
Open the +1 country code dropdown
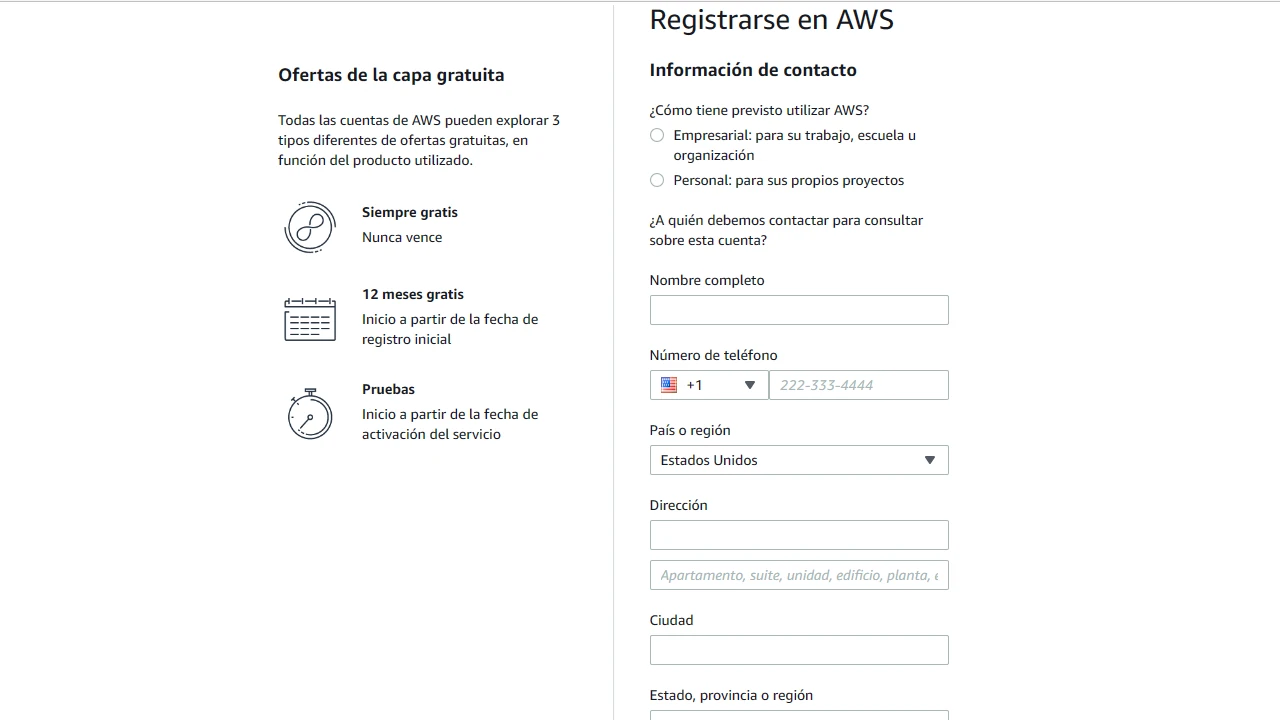click(709, 385)
